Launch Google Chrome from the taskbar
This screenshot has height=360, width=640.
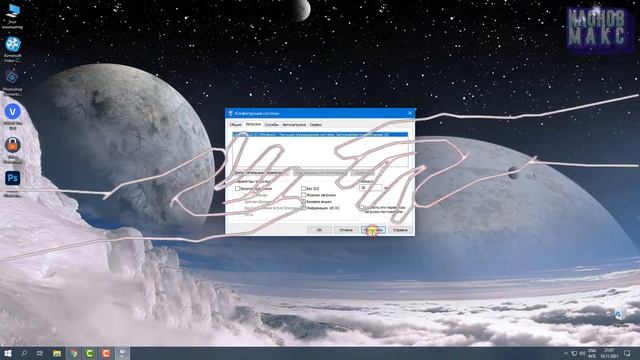point(73,353)
